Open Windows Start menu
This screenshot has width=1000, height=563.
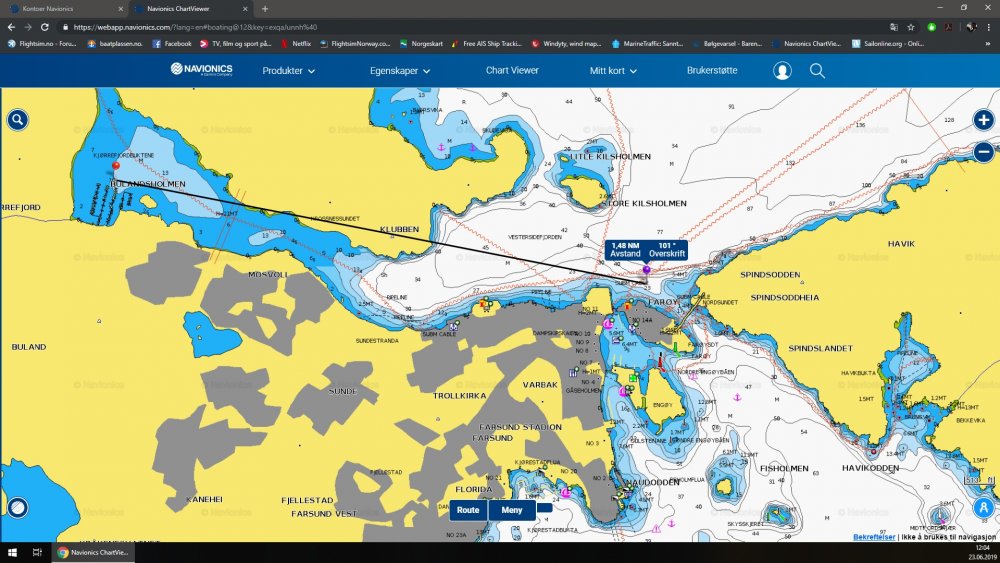13,552
